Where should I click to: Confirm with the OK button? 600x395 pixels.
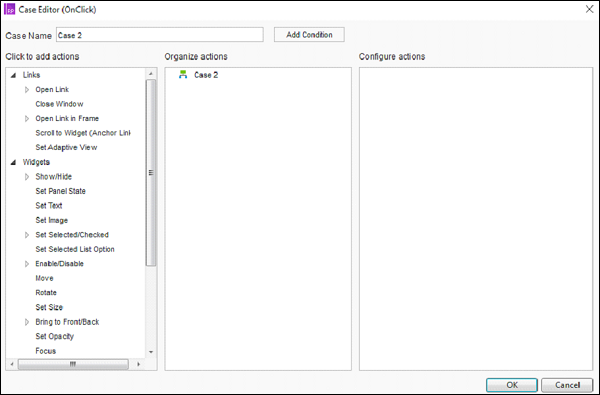[512, 385]
